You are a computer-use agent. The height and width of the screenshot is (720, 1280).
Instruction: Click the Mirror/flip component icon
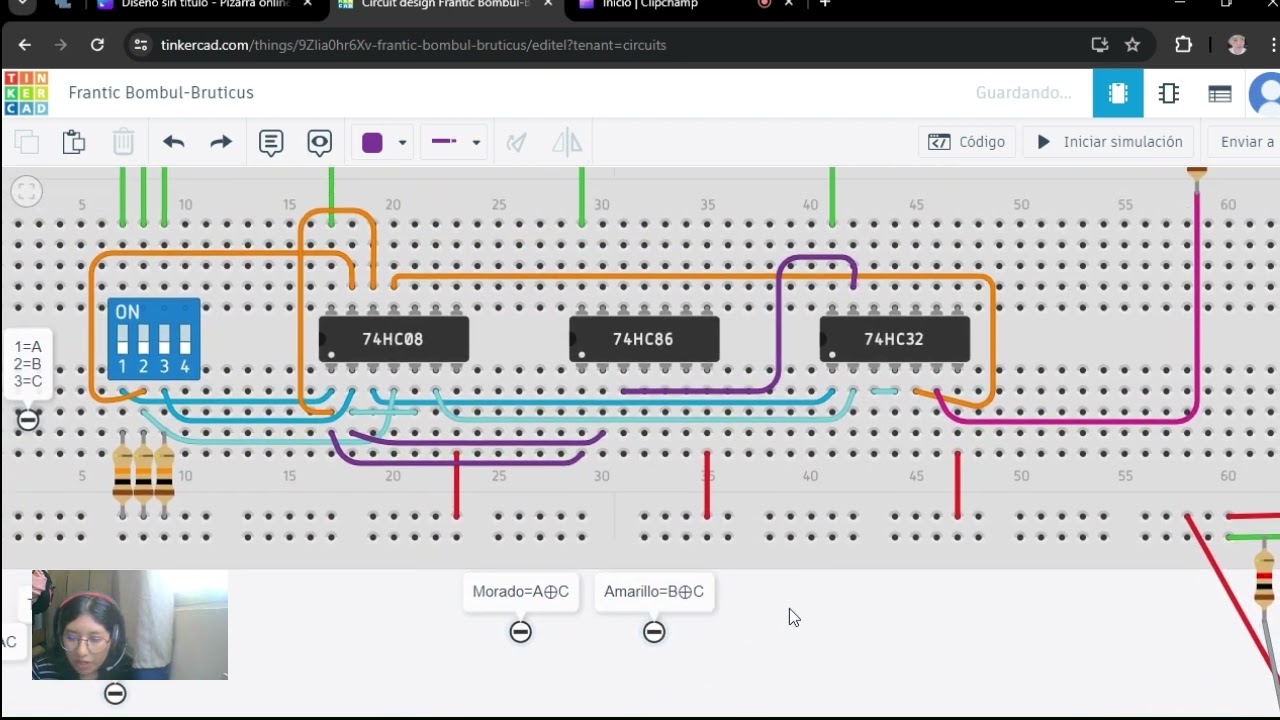pos(567,142)
